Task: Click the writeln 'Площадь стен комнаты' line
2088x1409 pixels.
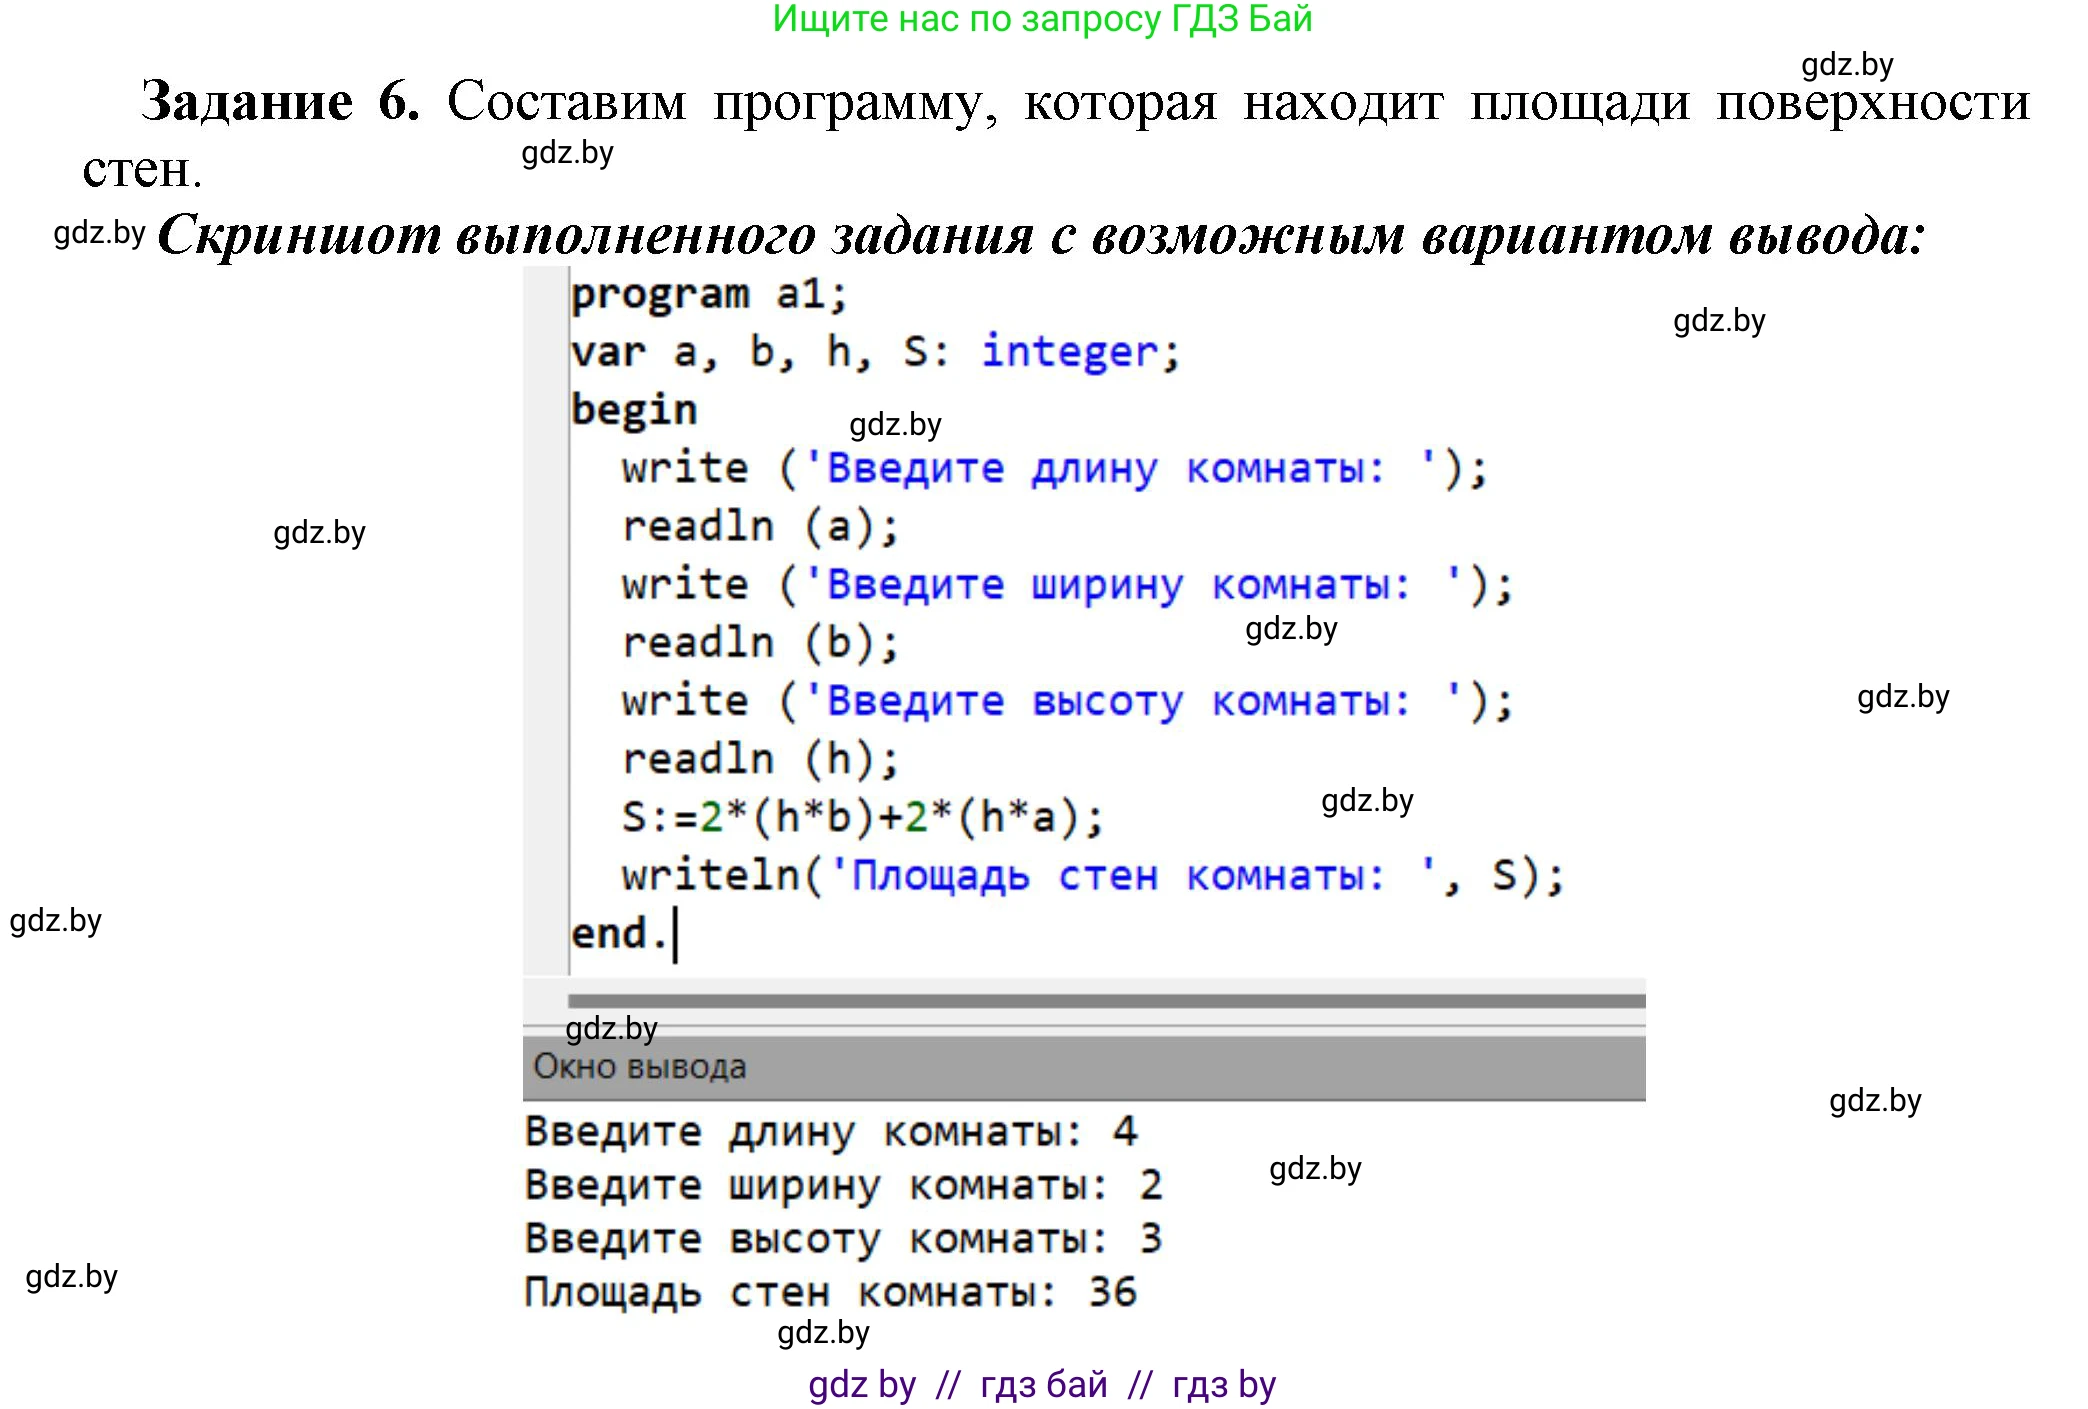Action: coord(1093,875)
